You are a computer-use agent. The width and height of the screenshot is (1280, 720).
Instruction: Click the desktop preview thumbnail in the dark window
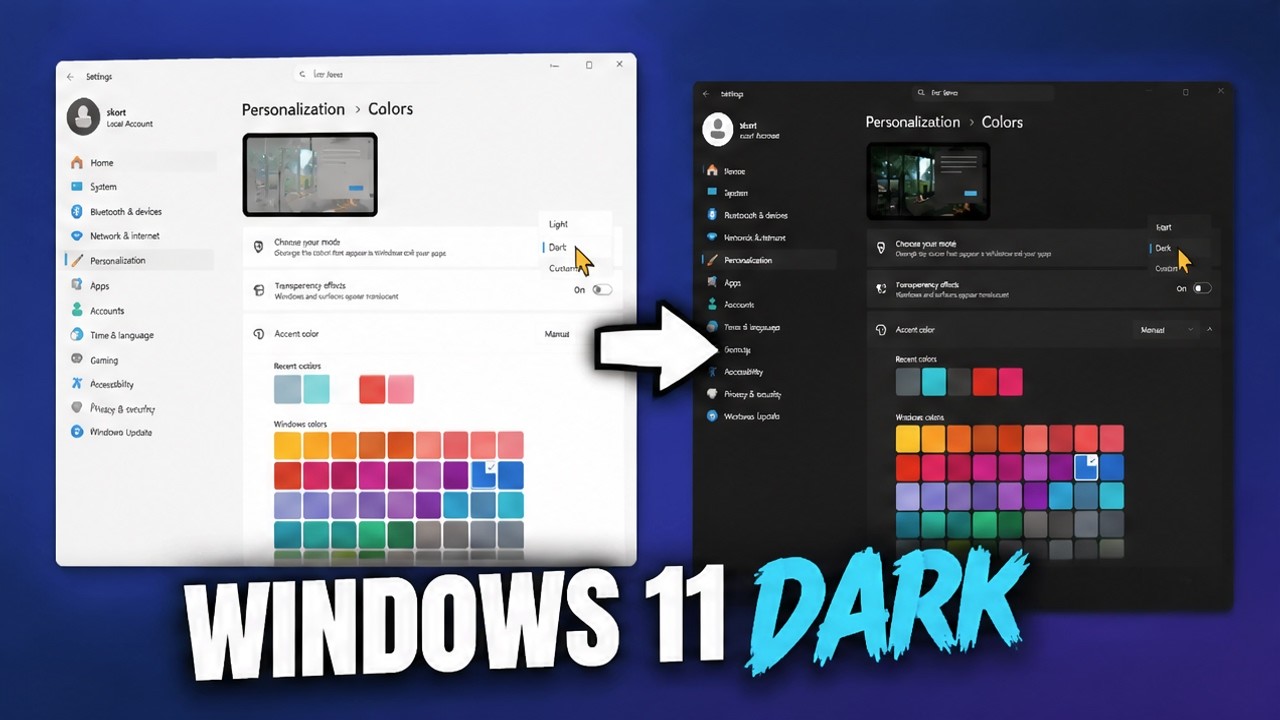coord(928,181)
